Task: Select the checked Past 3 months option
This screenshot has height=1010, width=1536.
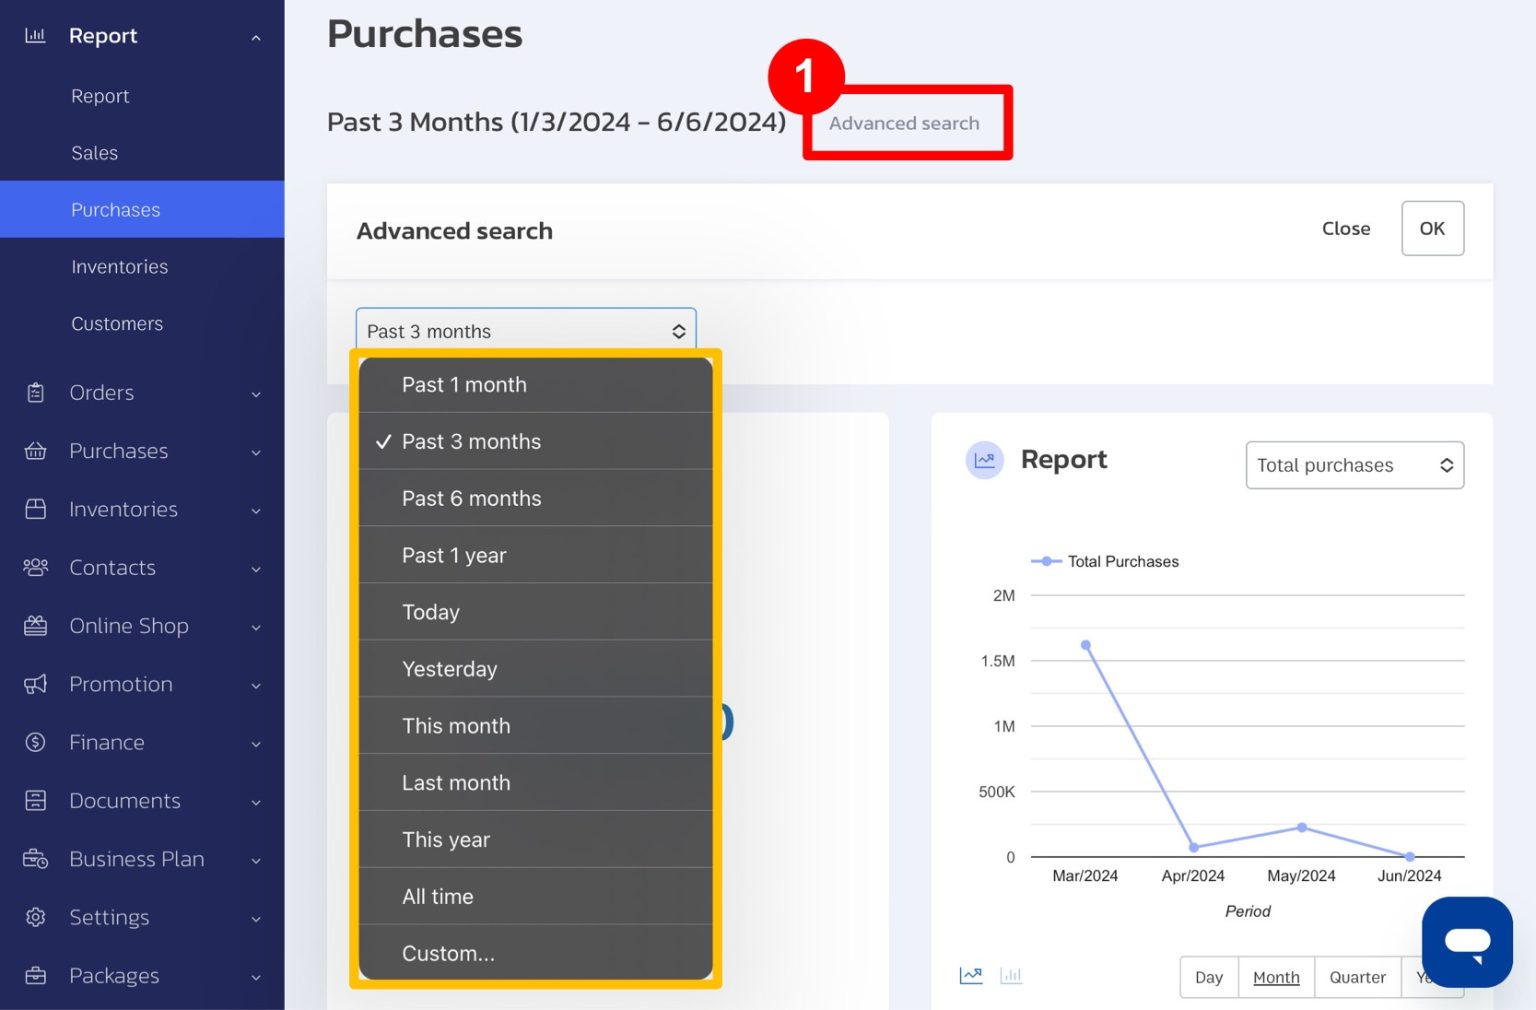Action: point(471,441)
